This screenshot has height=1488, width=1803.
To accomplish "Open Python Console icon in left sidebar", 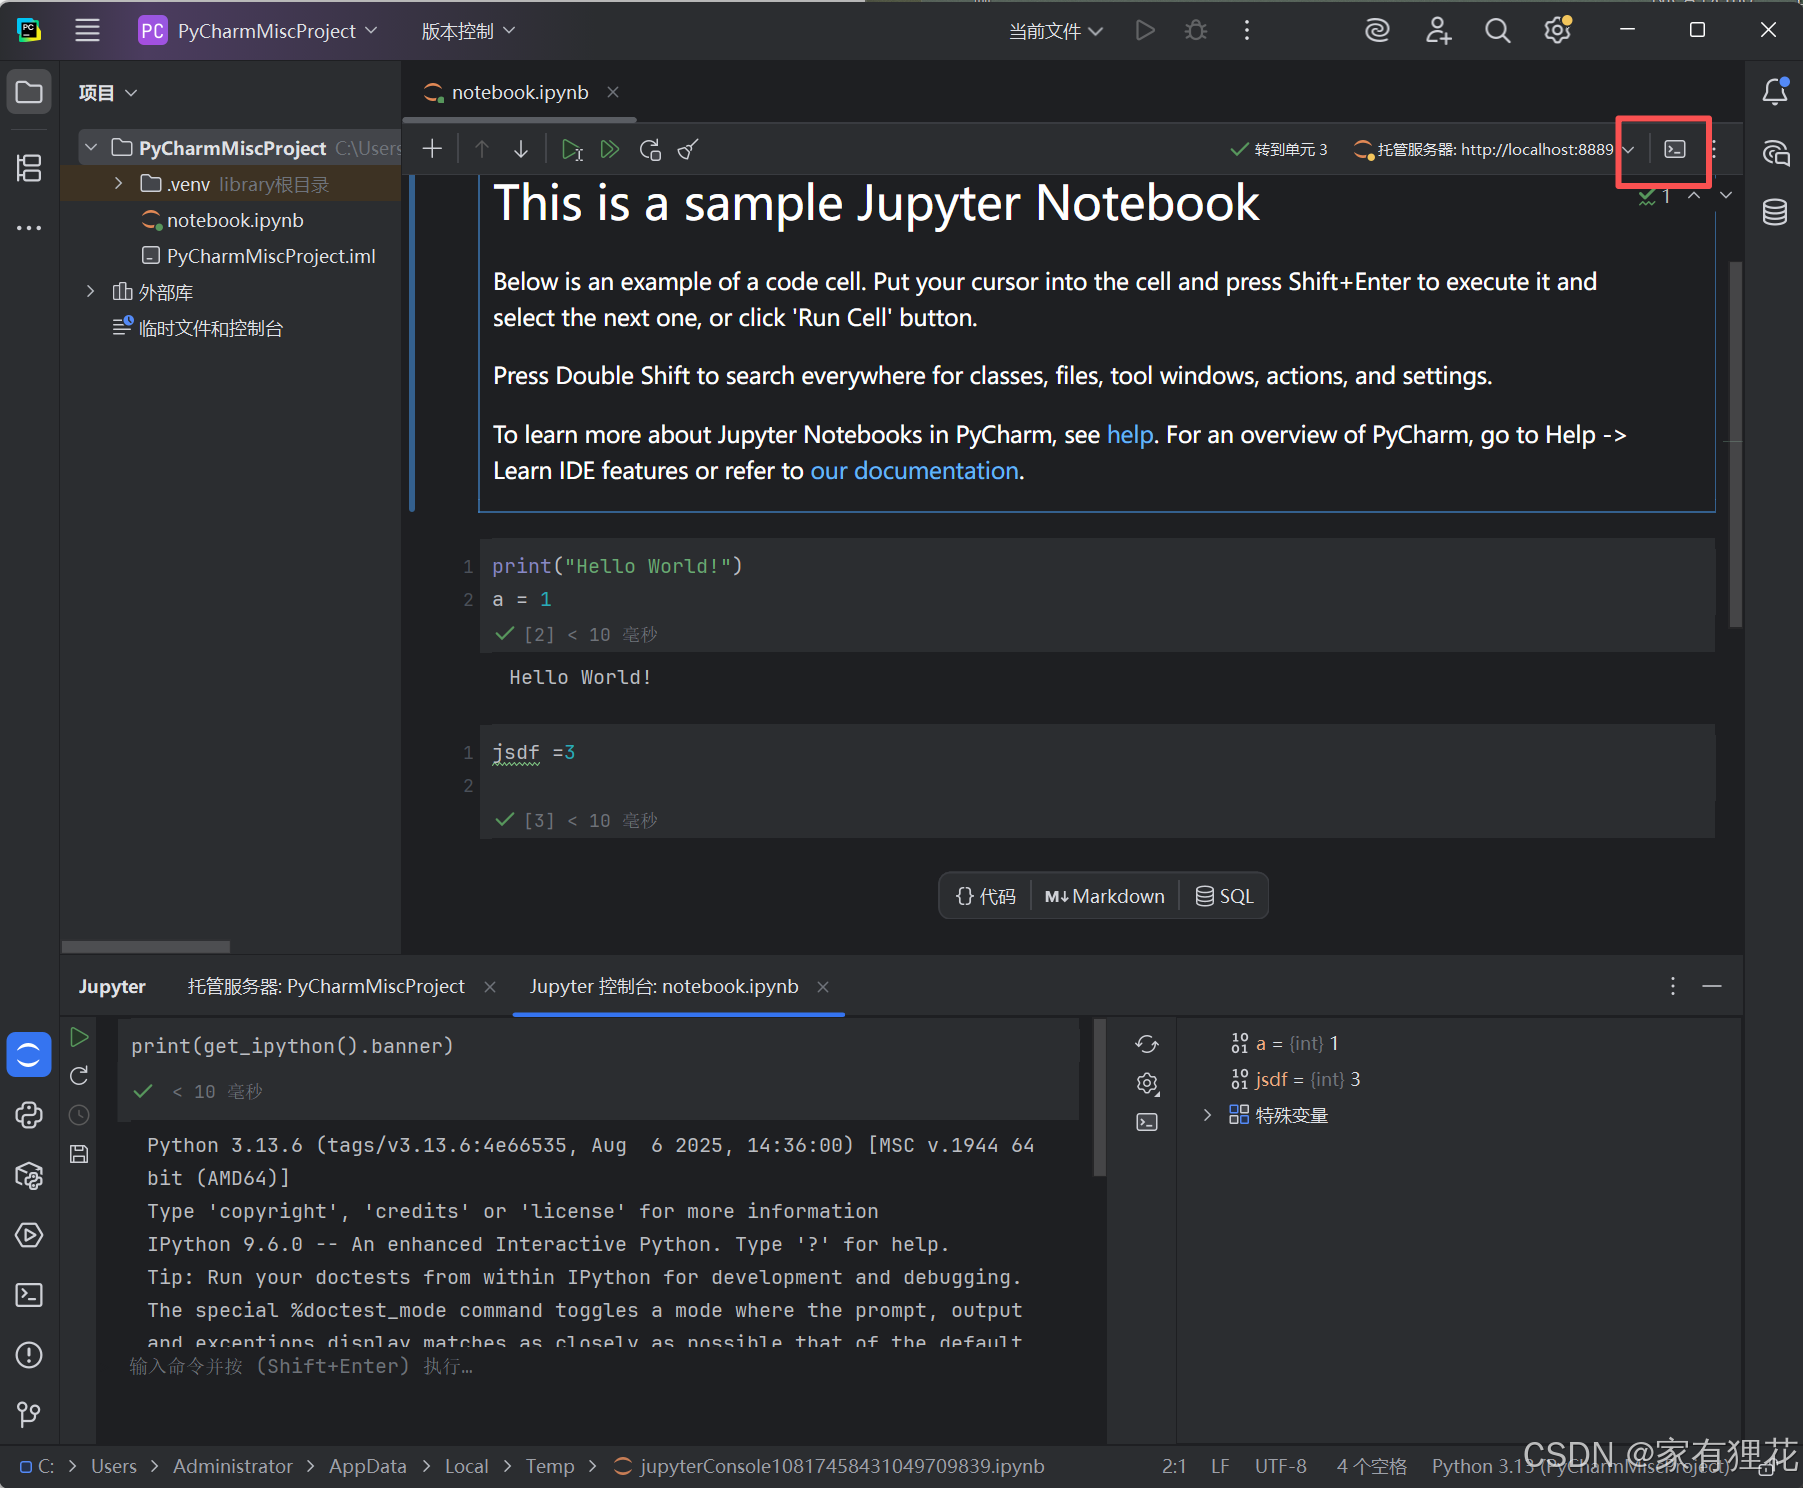I will [x=29, y=1115].
